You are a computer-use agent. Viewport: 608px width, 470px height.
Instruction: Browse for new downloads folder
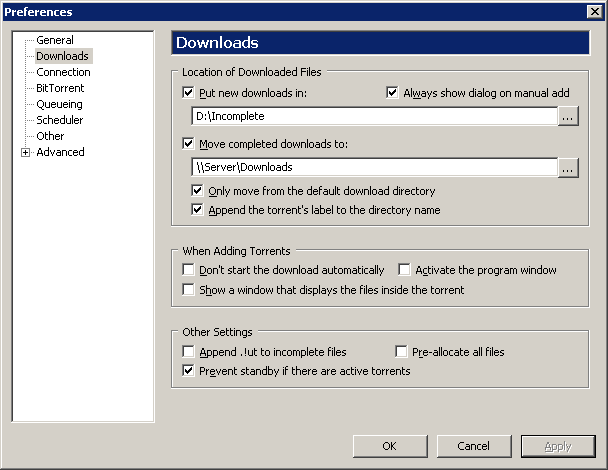pyautogui.click(x=568, y=116)
